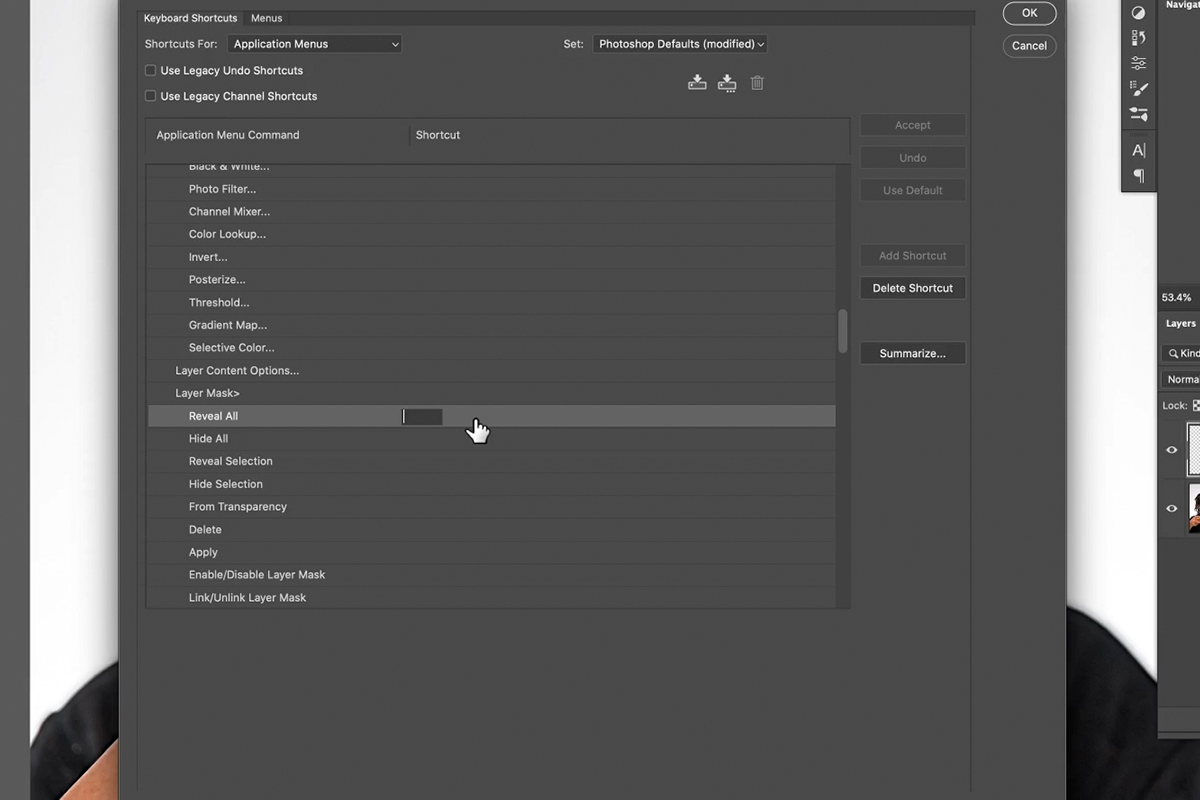Hide the top layer in the Layers panel
The height and width of the screenshot is (800, 1200).
[x=1172, y=449]
